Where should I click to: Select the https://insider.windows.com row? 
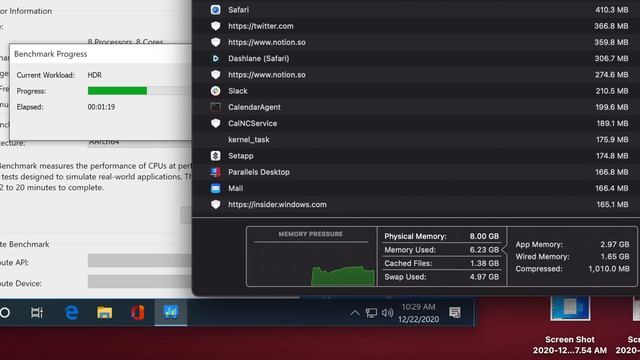[416, 204]
